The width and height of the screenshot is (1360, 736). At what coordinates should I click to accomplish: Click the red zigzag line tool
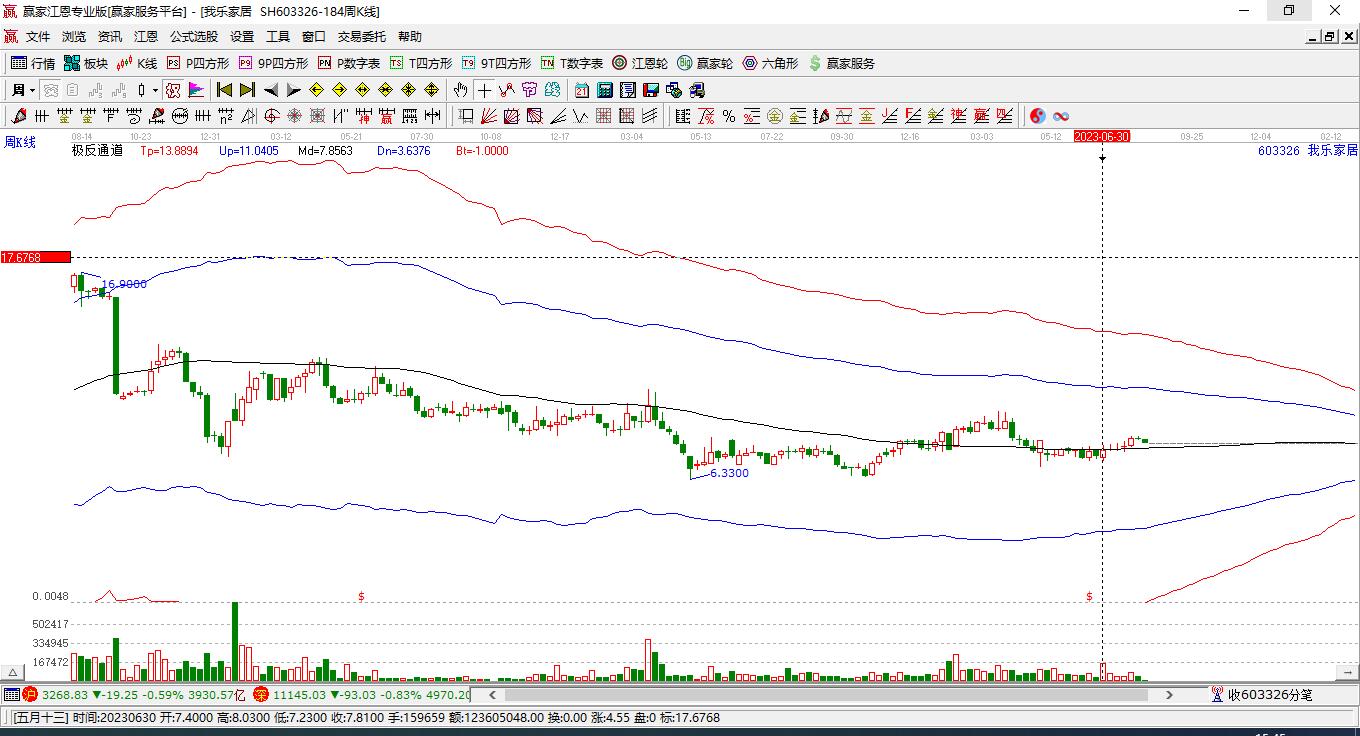click(507, 90)
